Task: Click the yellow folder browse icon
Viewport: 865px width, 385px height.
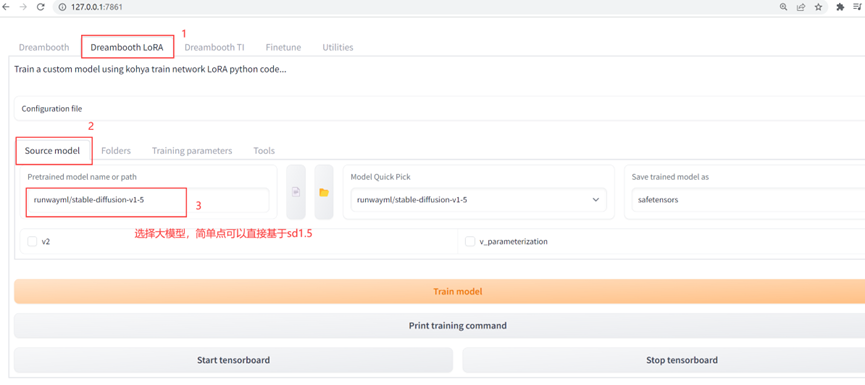Action: click(324, 192)
